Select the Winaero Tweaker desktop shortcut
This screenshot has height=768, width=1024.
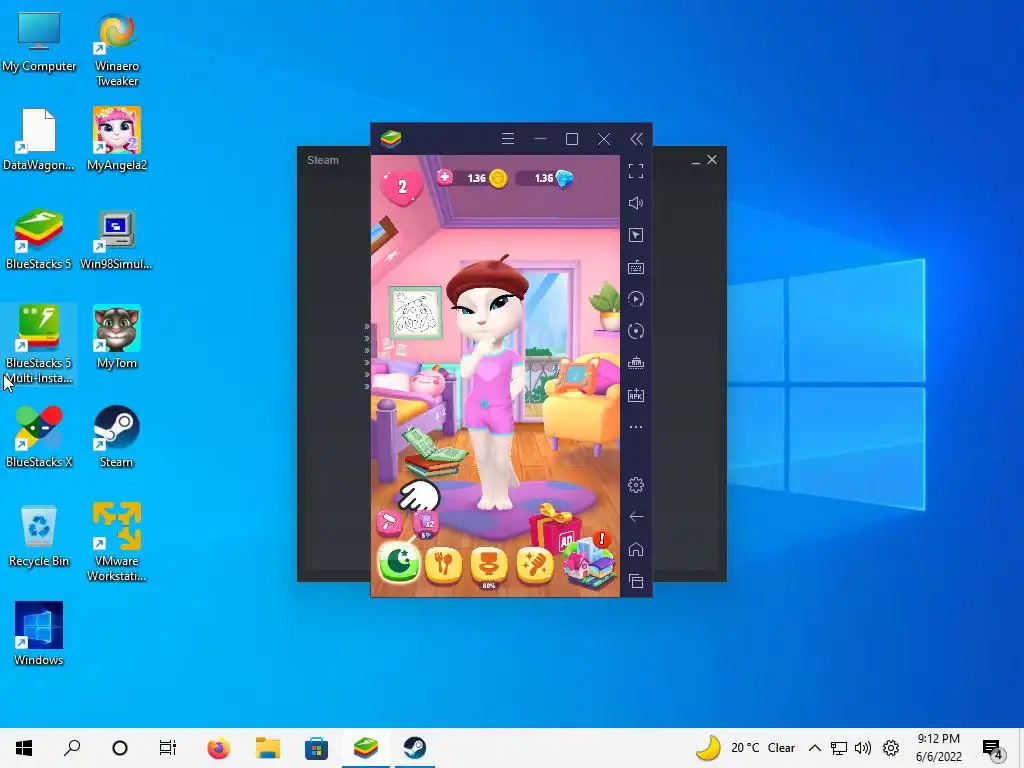[116, 50]
